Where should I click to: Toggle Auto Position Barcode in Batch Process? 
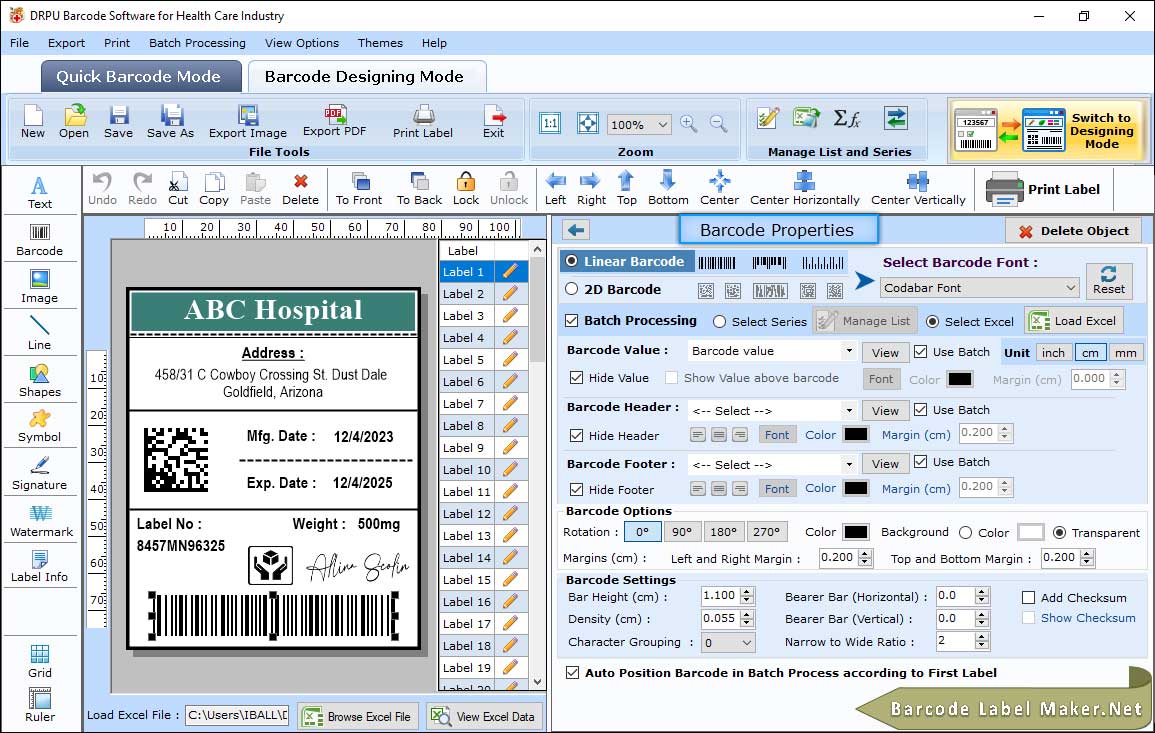pos(572,673)
